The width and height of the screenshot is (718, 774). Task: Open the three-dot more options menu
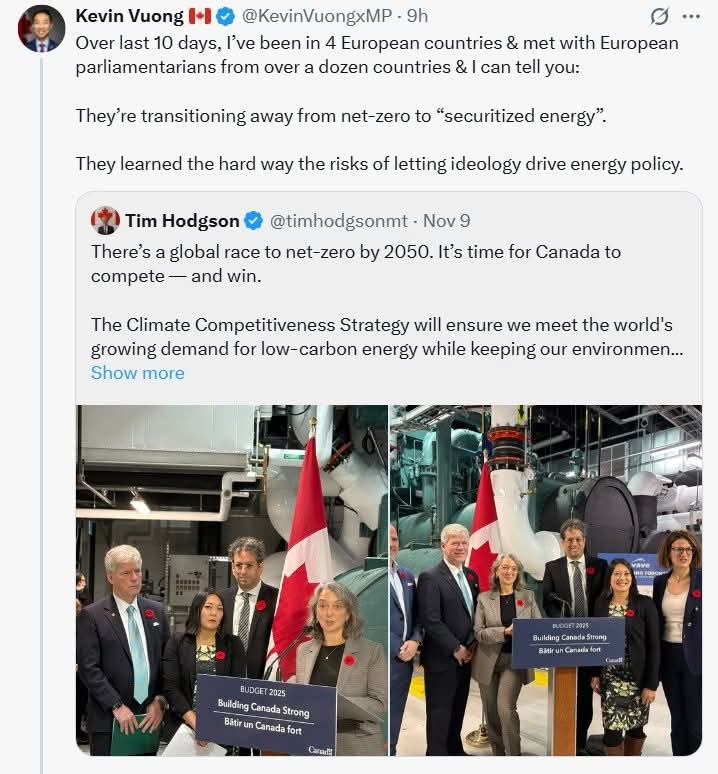tap(691, 17)
